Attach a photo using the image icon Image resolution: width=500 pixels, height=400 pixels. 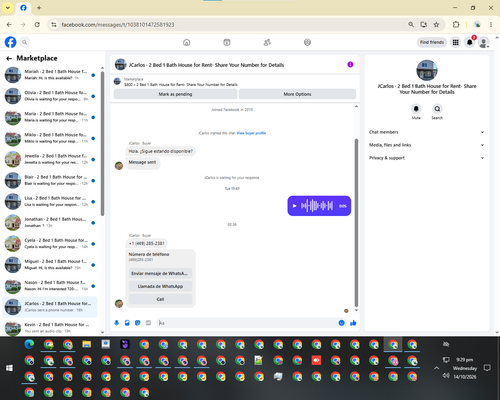(x=127, y=323)
